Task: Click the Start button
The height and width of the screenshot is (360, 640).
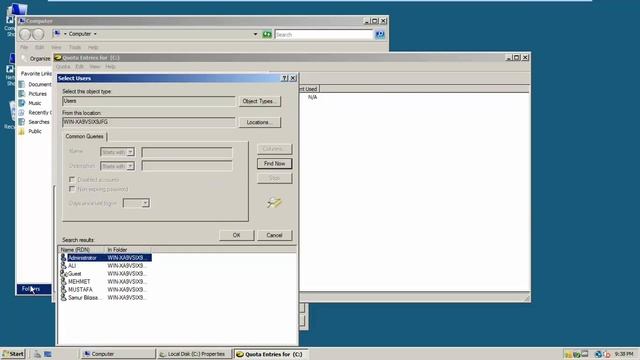Action: [13, 354]
